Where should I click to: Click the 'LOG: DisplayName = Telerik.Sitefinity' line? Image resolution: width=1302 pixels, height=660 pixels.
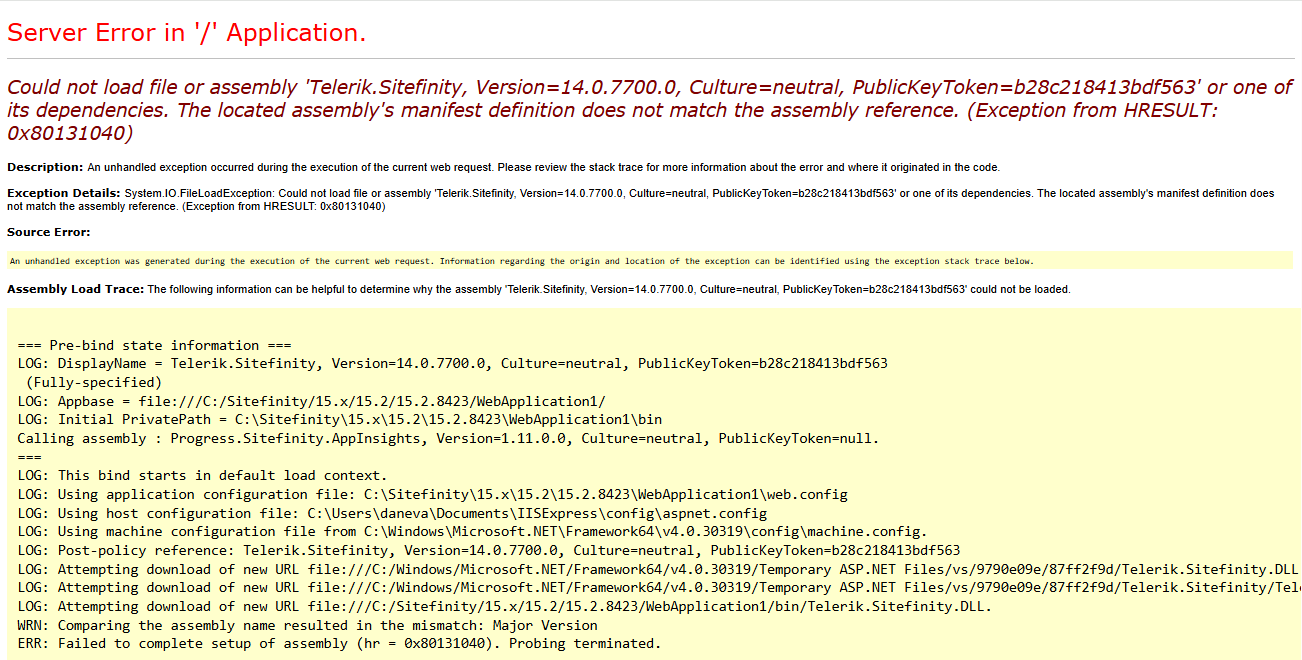pos(452,363)
